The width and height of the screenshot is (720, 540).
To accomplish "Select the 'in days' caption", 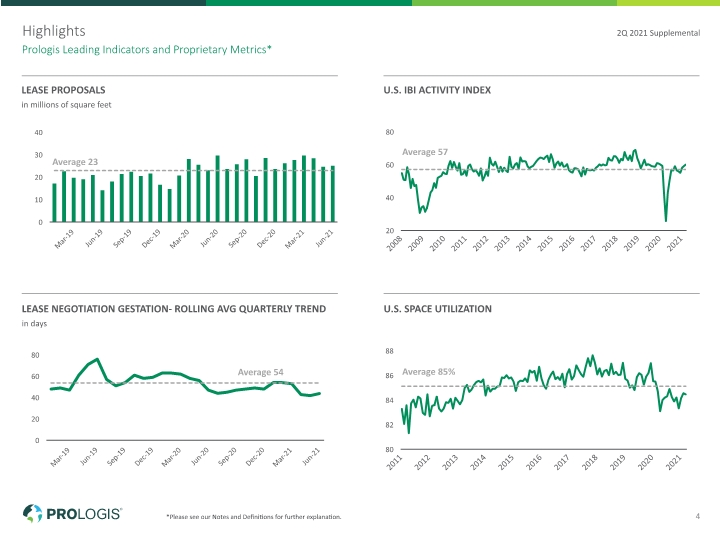I will pos(34,323).
